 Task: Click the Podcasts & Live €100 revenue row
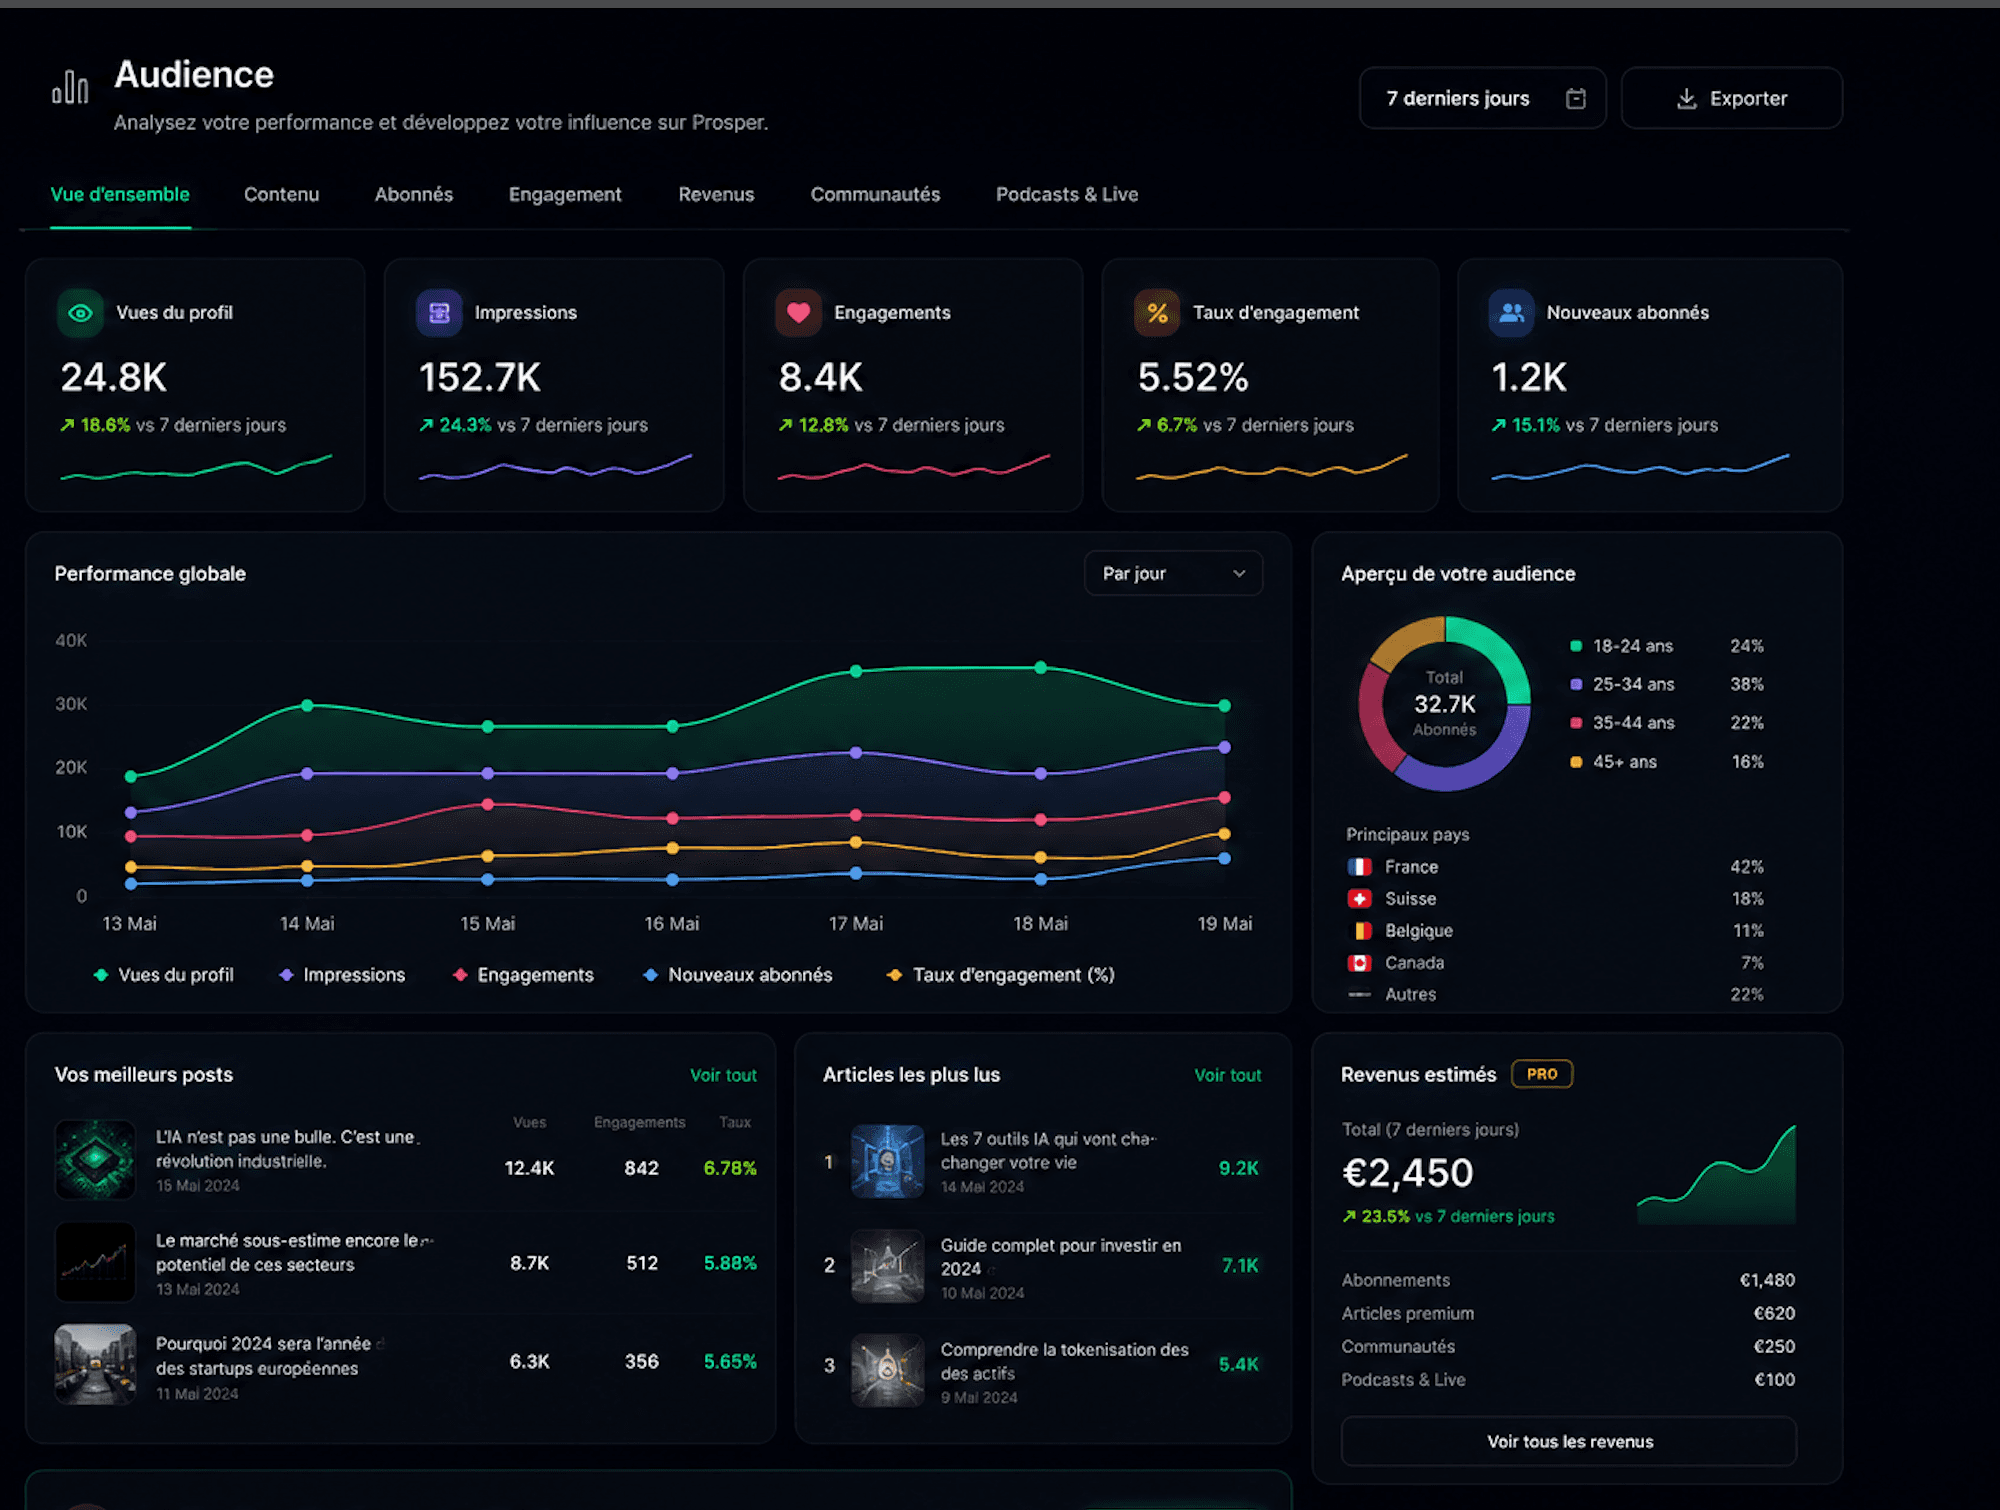1569,1380
